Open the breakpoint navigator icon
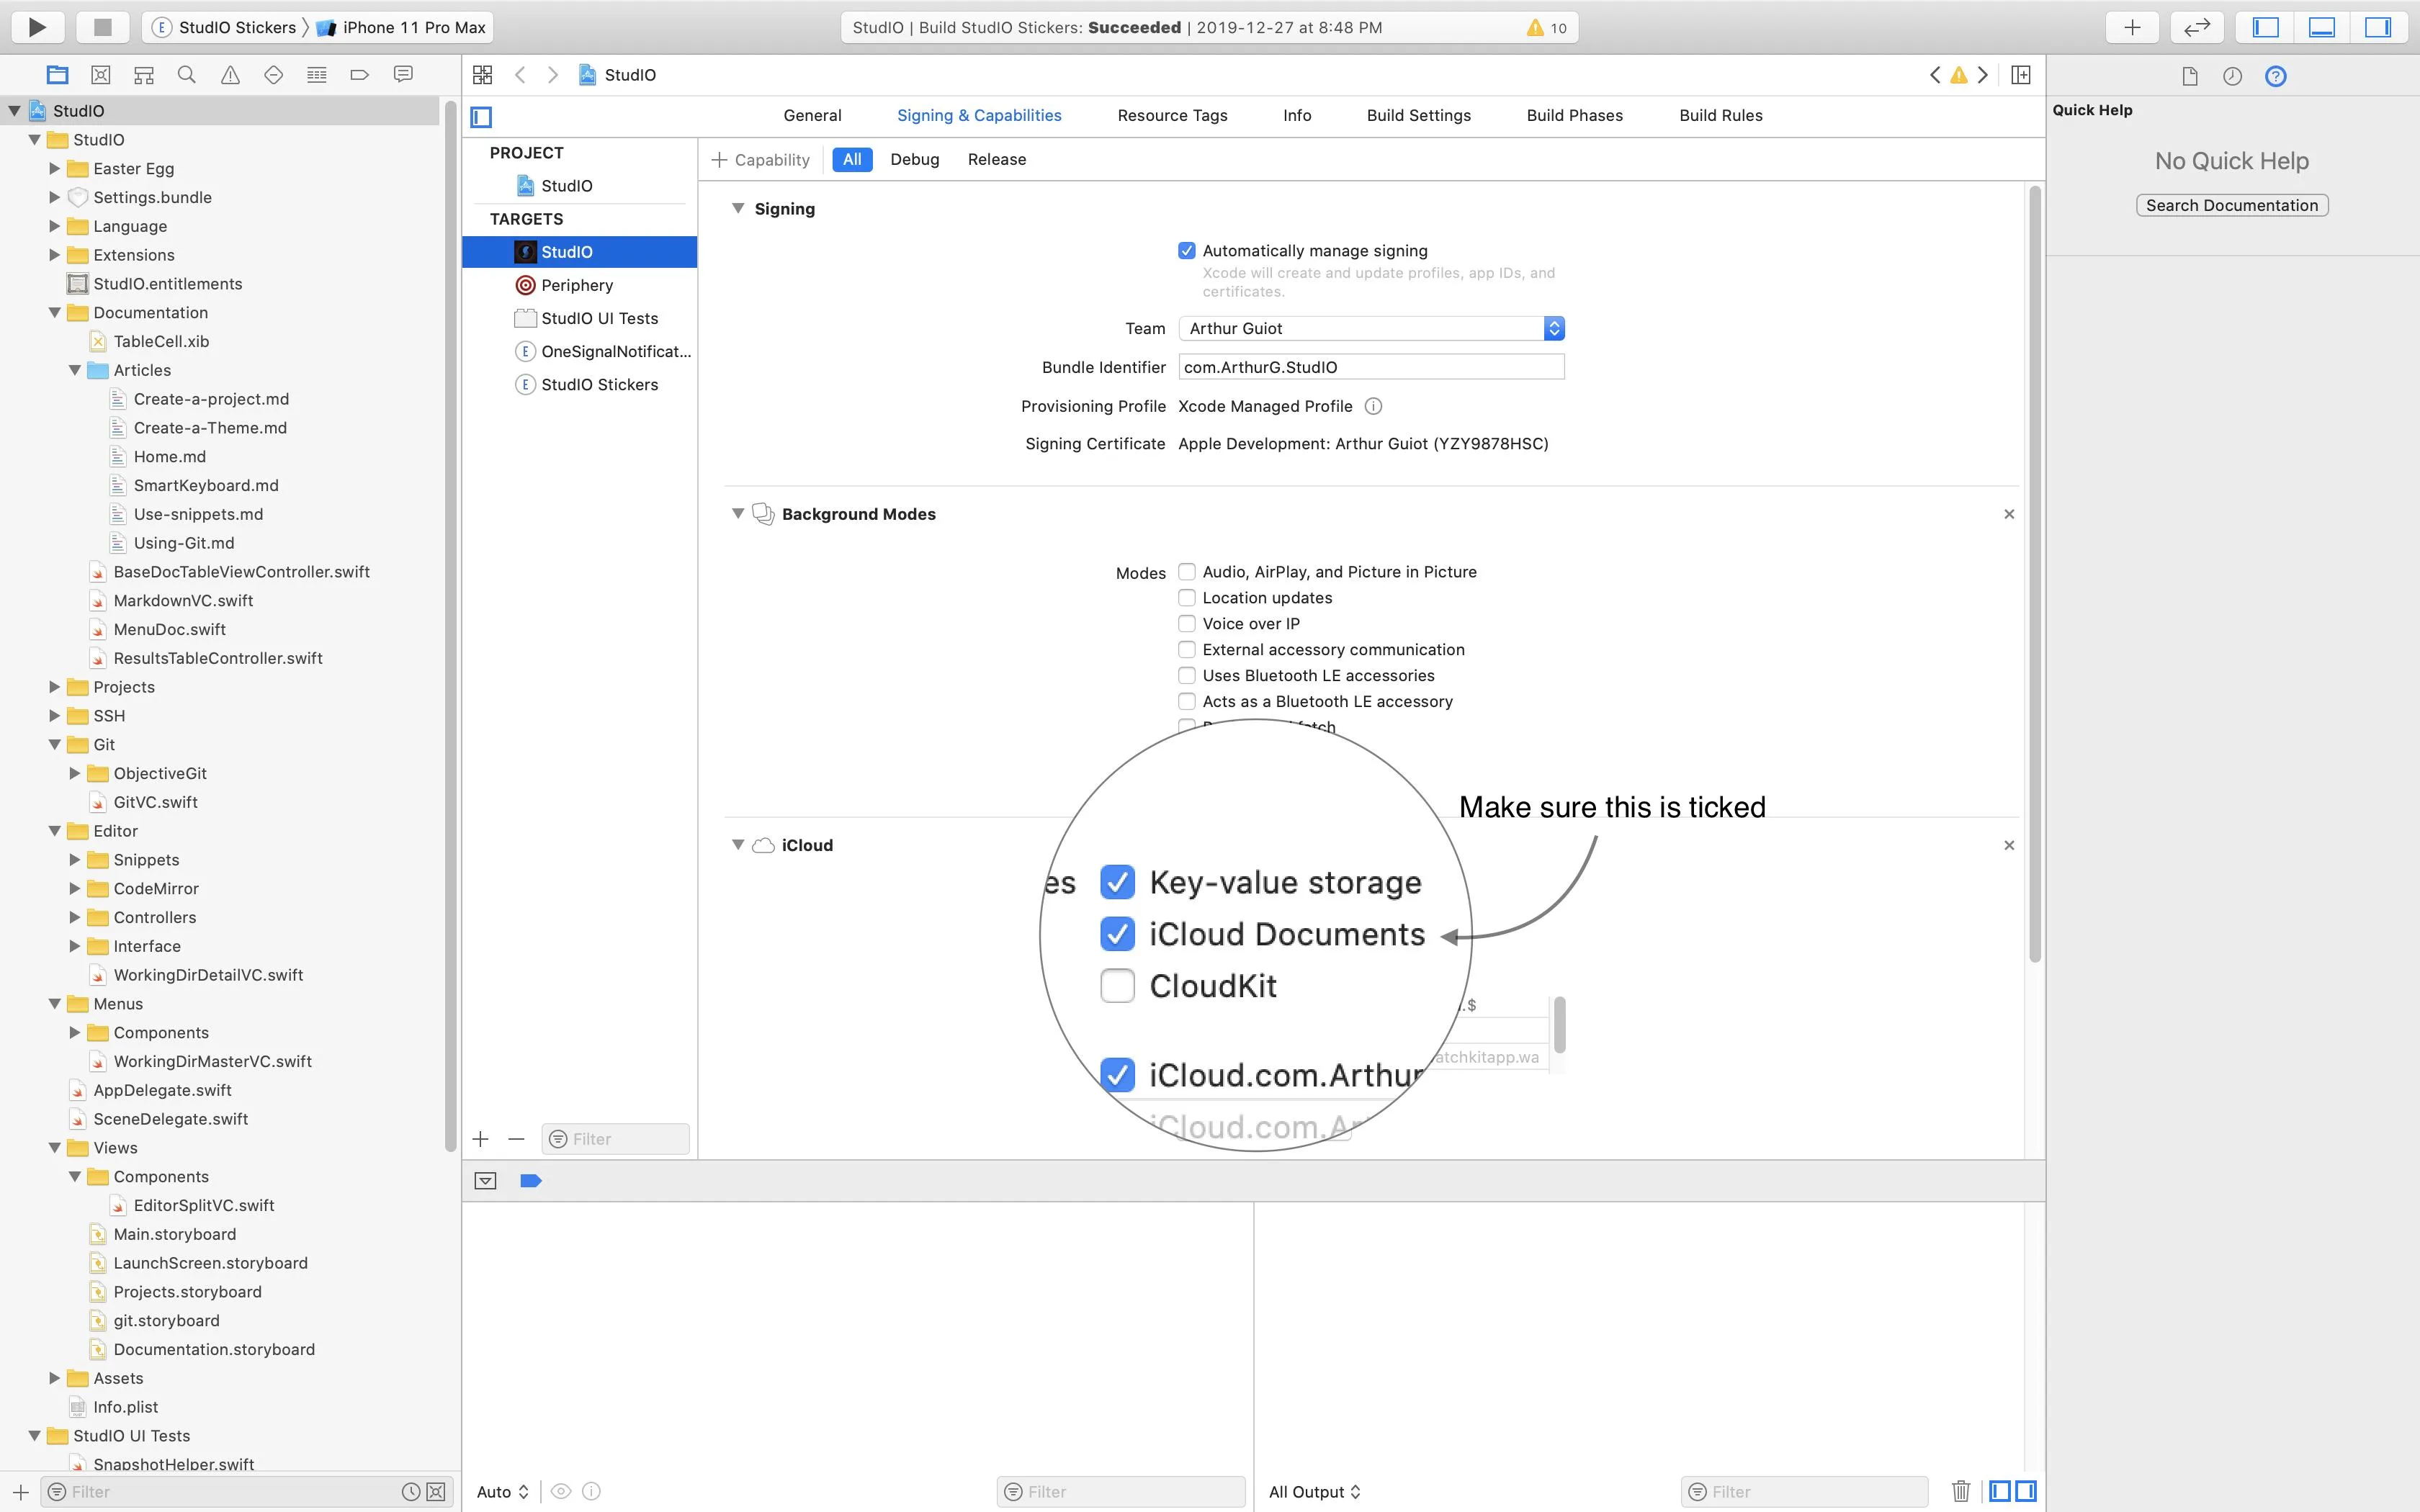Image resolution: width=2420 pixels, height=1512 pixels. click(360, 75)
